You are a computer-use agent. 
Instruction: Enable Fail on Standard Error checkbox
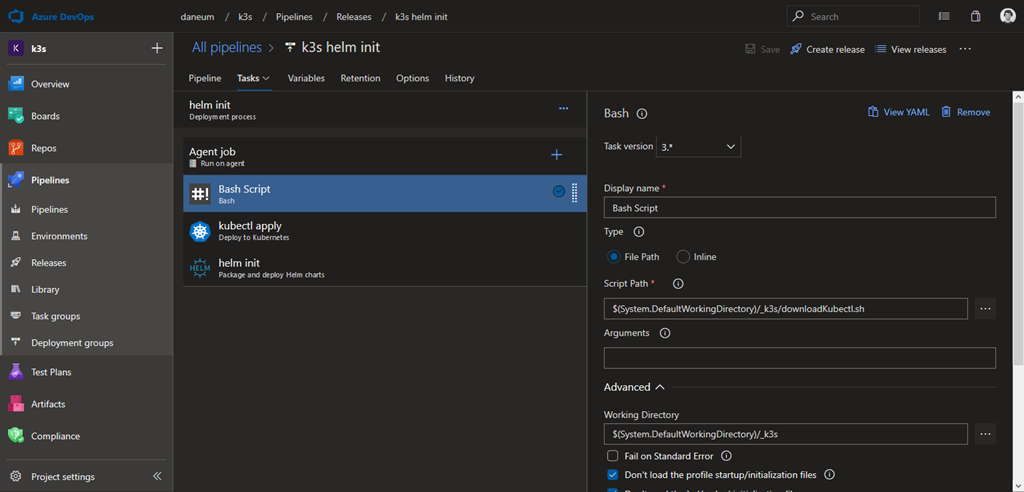coord(613,456)
